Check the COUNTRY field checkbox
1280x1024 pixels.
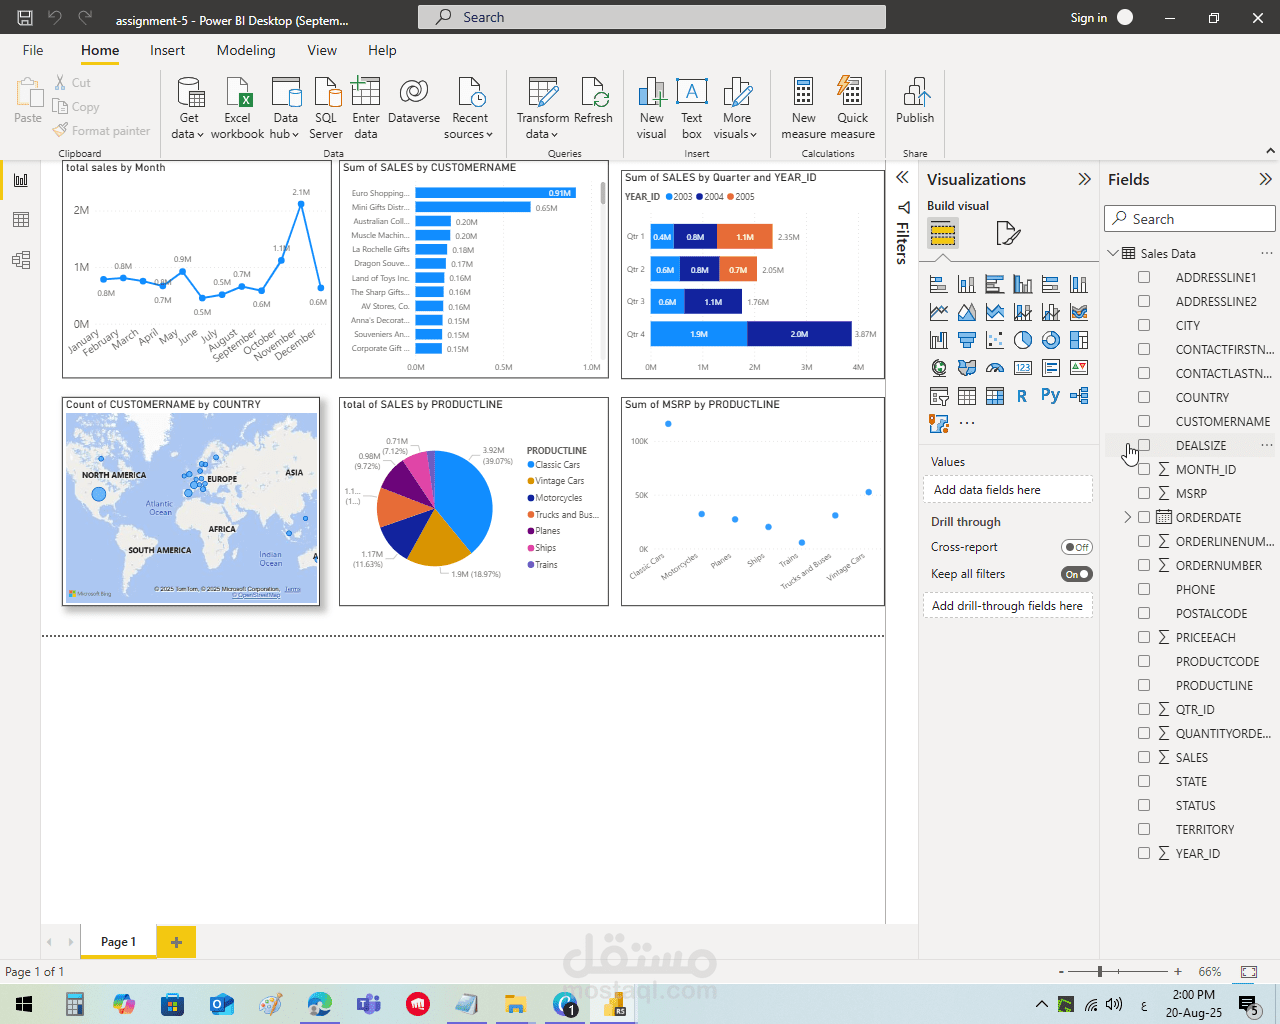[1144, 397]
